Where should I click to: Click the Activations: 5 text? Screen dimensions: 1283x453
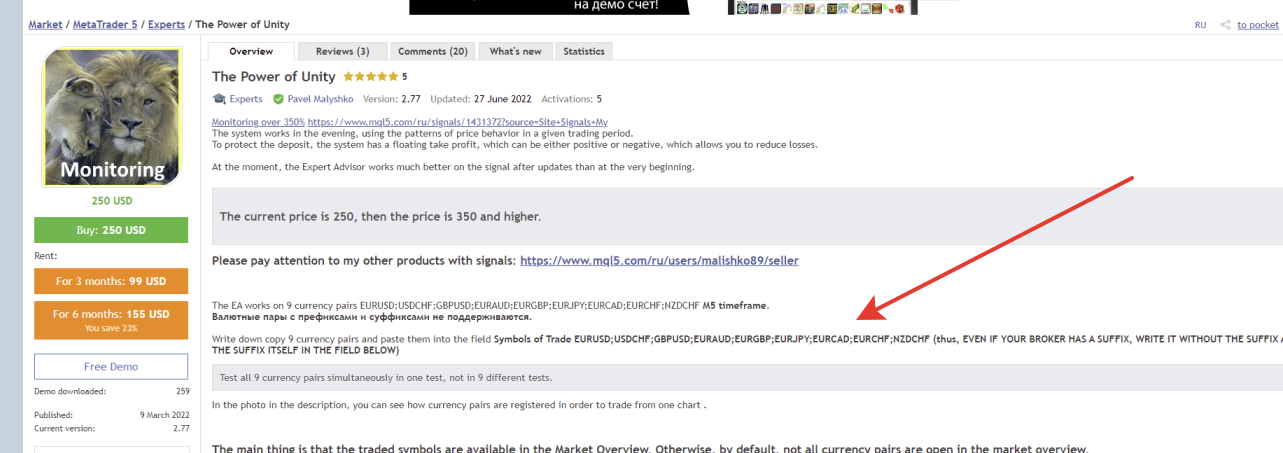click(572, 99)
